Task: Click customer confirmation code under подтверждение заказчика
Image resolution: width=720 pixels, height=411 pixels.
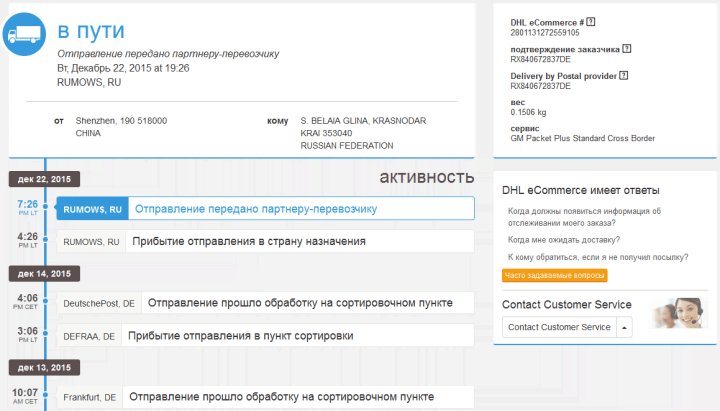Action: coord(540,59)
